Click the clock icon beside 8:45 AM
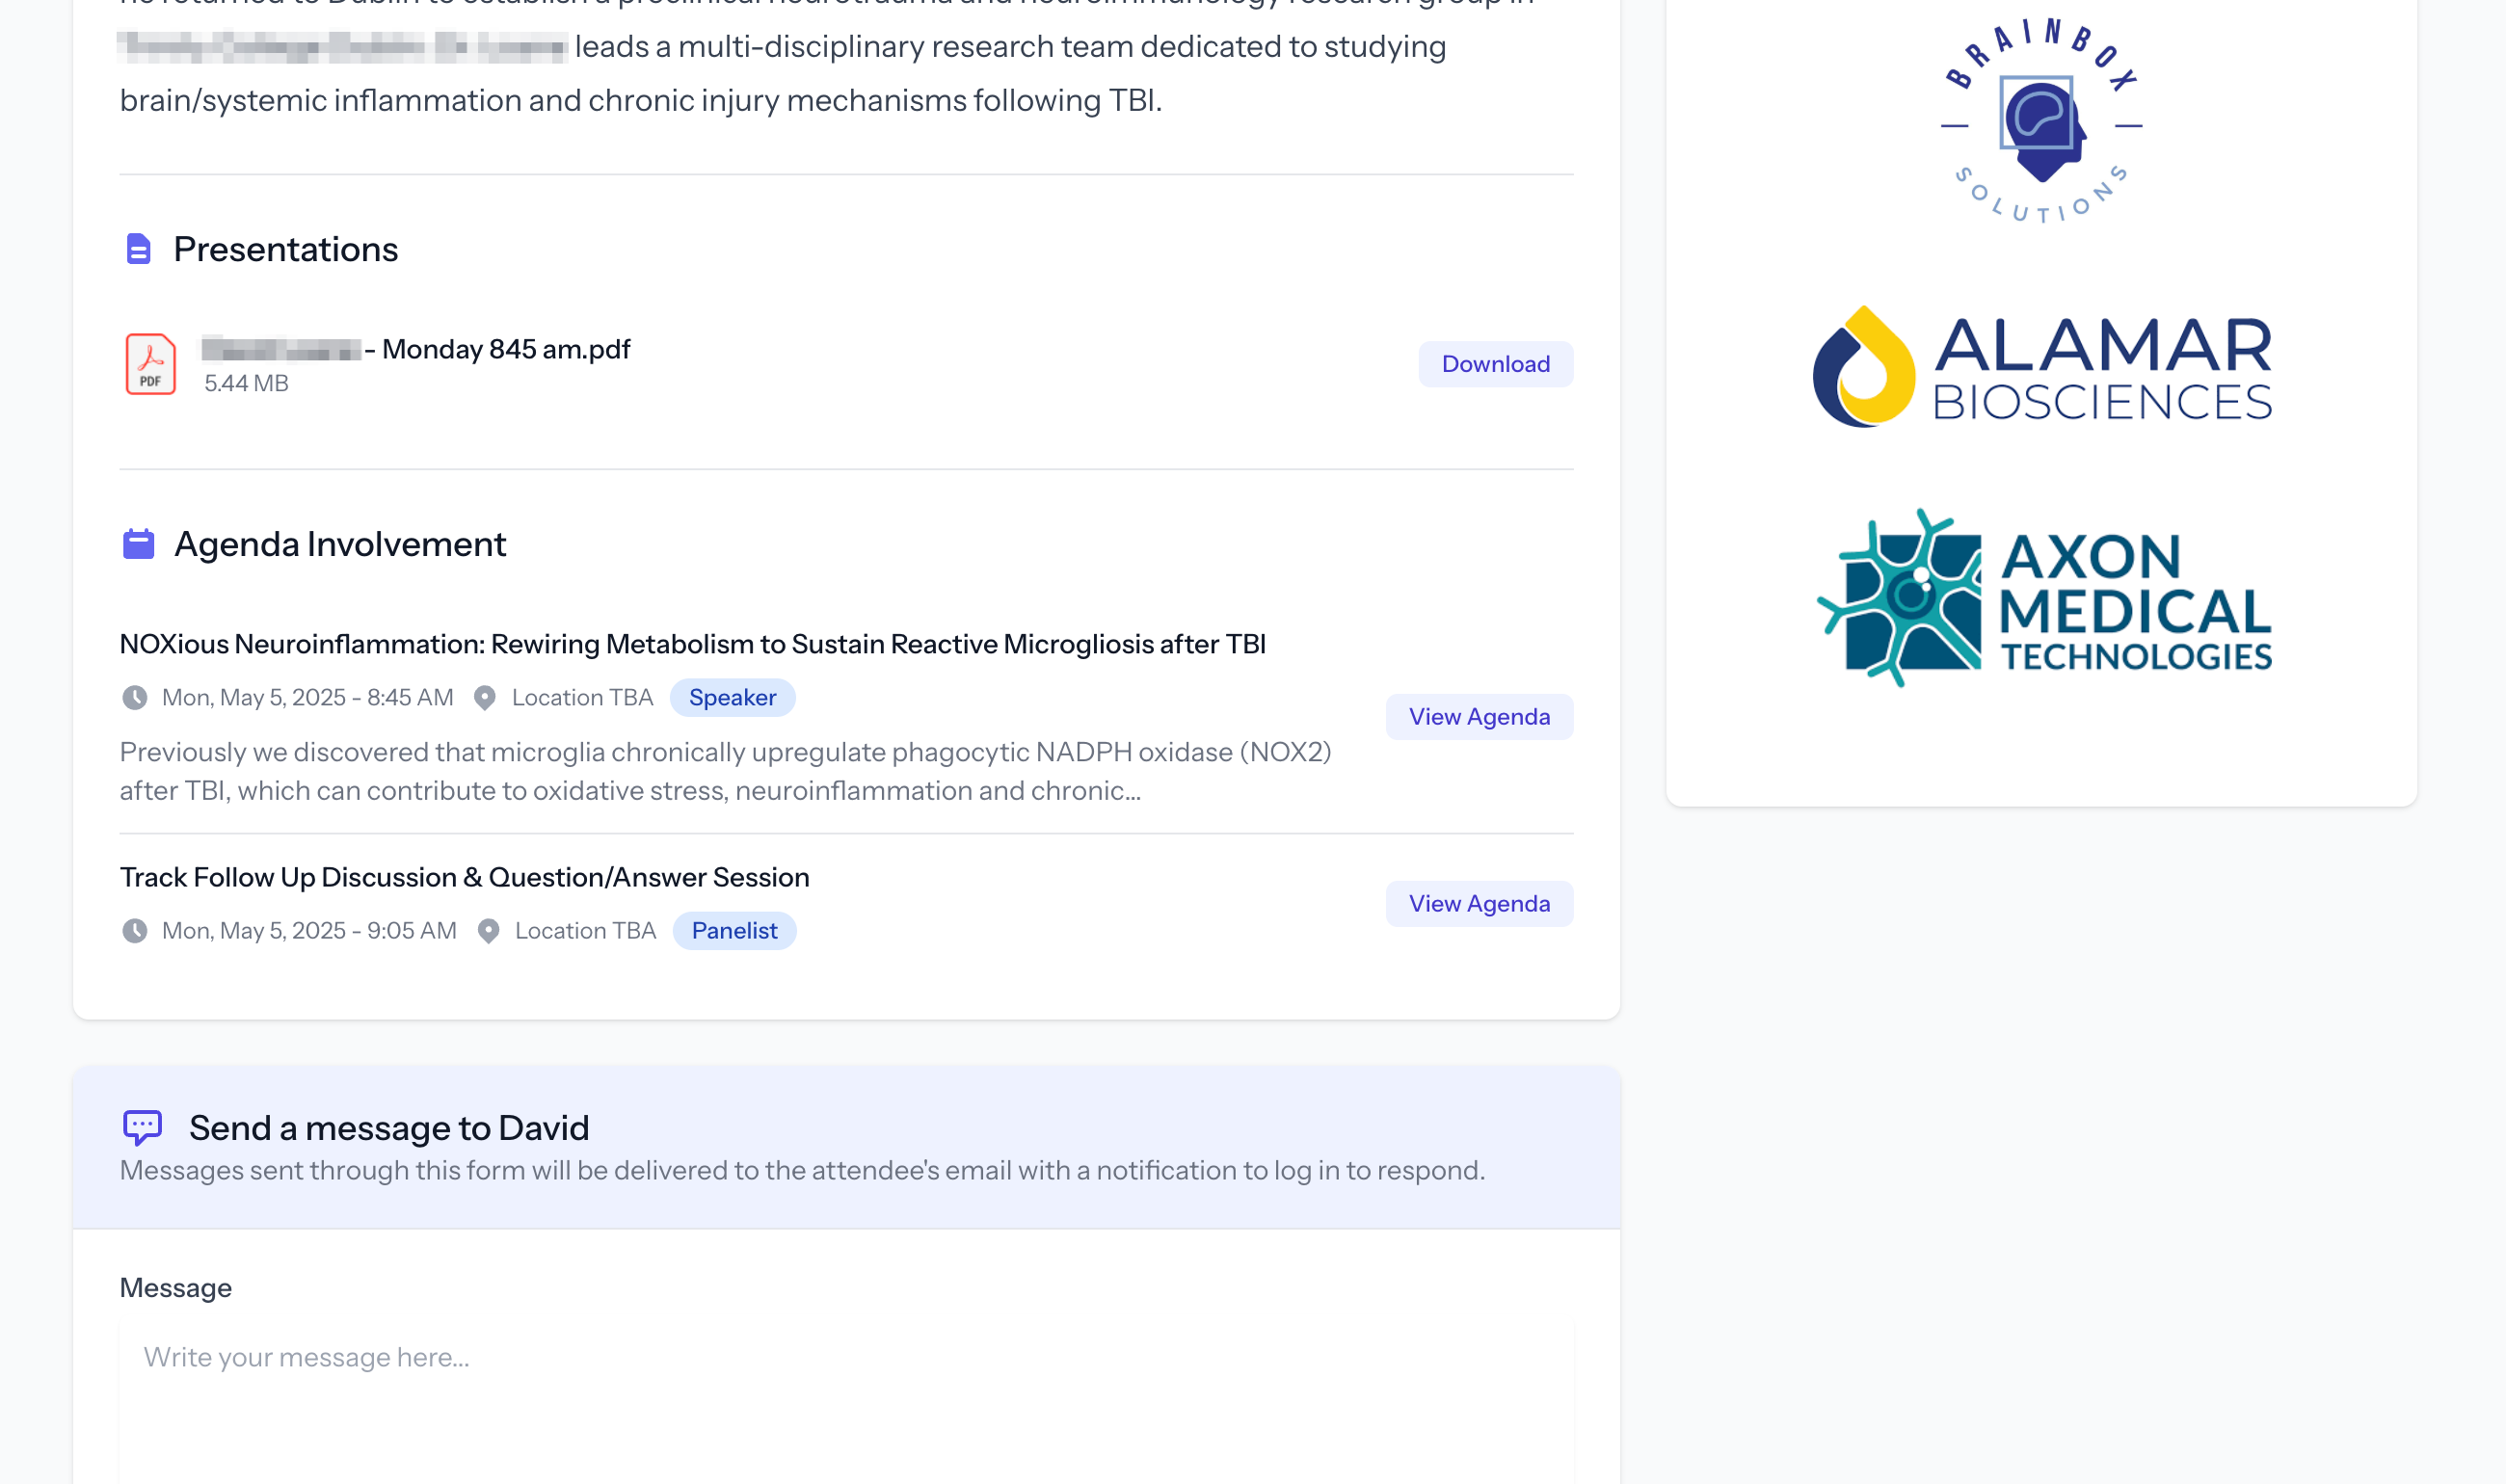2506x1484 pixels. [134, 698]
